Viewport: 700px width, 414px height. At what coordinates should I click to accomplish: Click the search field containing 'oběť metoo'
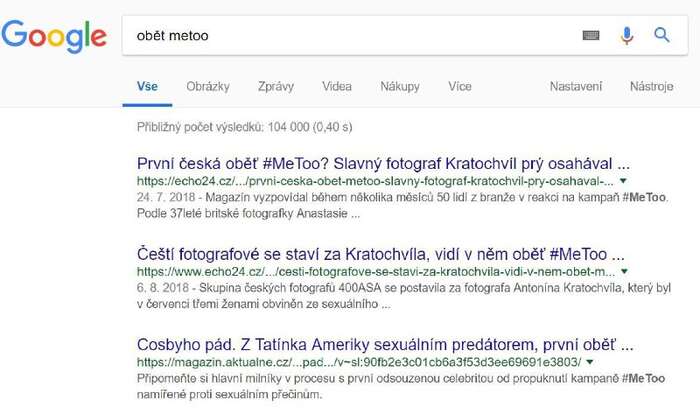pyautogui.click(x=348, y=35)
